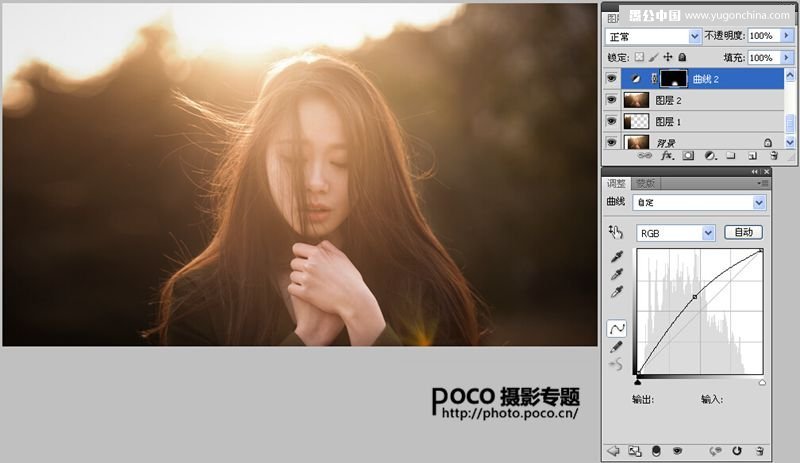Open the 不透明度 opacity slider arrow
The height and width of the screenshot is (463, 800).
coord(787,36)
